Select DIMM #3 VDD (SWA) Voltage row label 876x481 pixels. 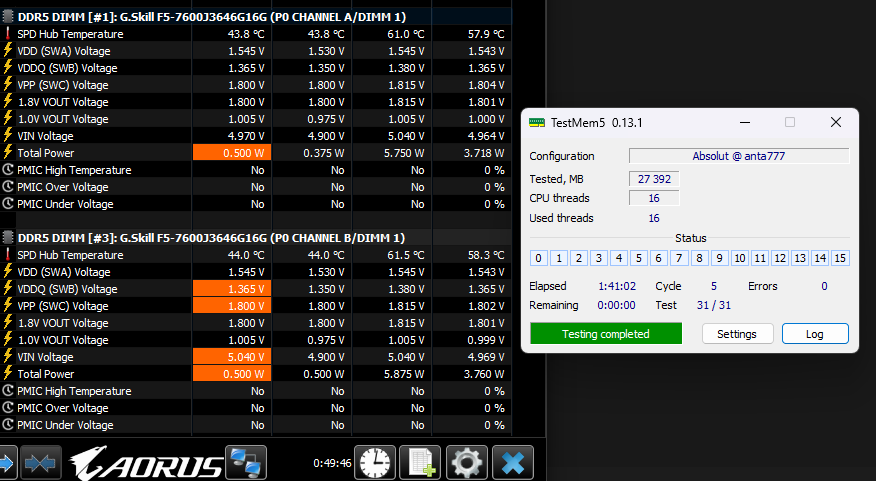[x=64, y=272]
